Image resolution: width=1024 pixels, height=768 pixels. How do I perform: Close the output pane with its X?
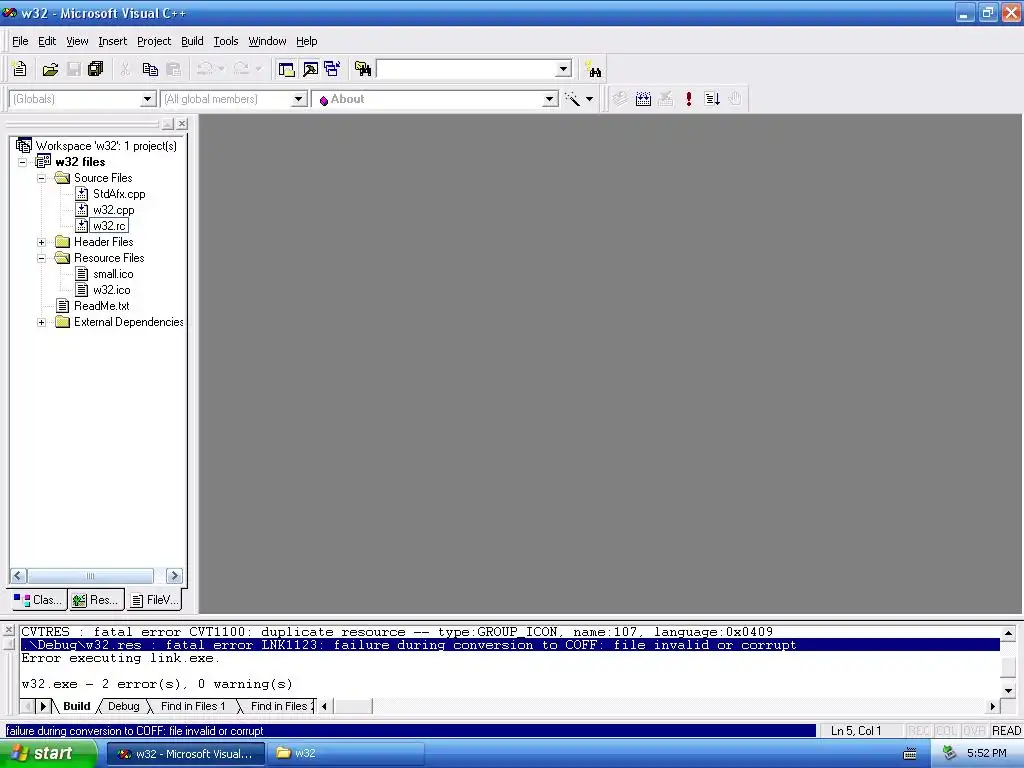click(9, 630)
